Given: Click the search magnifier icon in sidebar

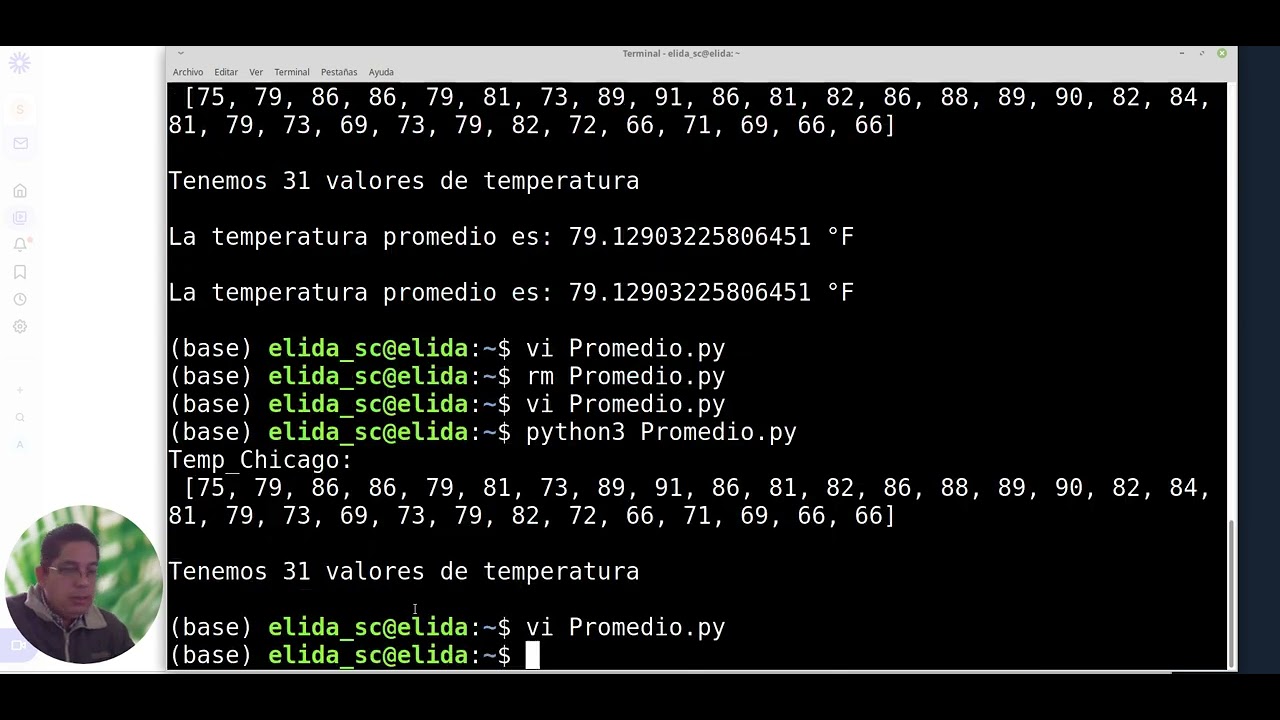Looking at the screenshot, I should (20, 417).
